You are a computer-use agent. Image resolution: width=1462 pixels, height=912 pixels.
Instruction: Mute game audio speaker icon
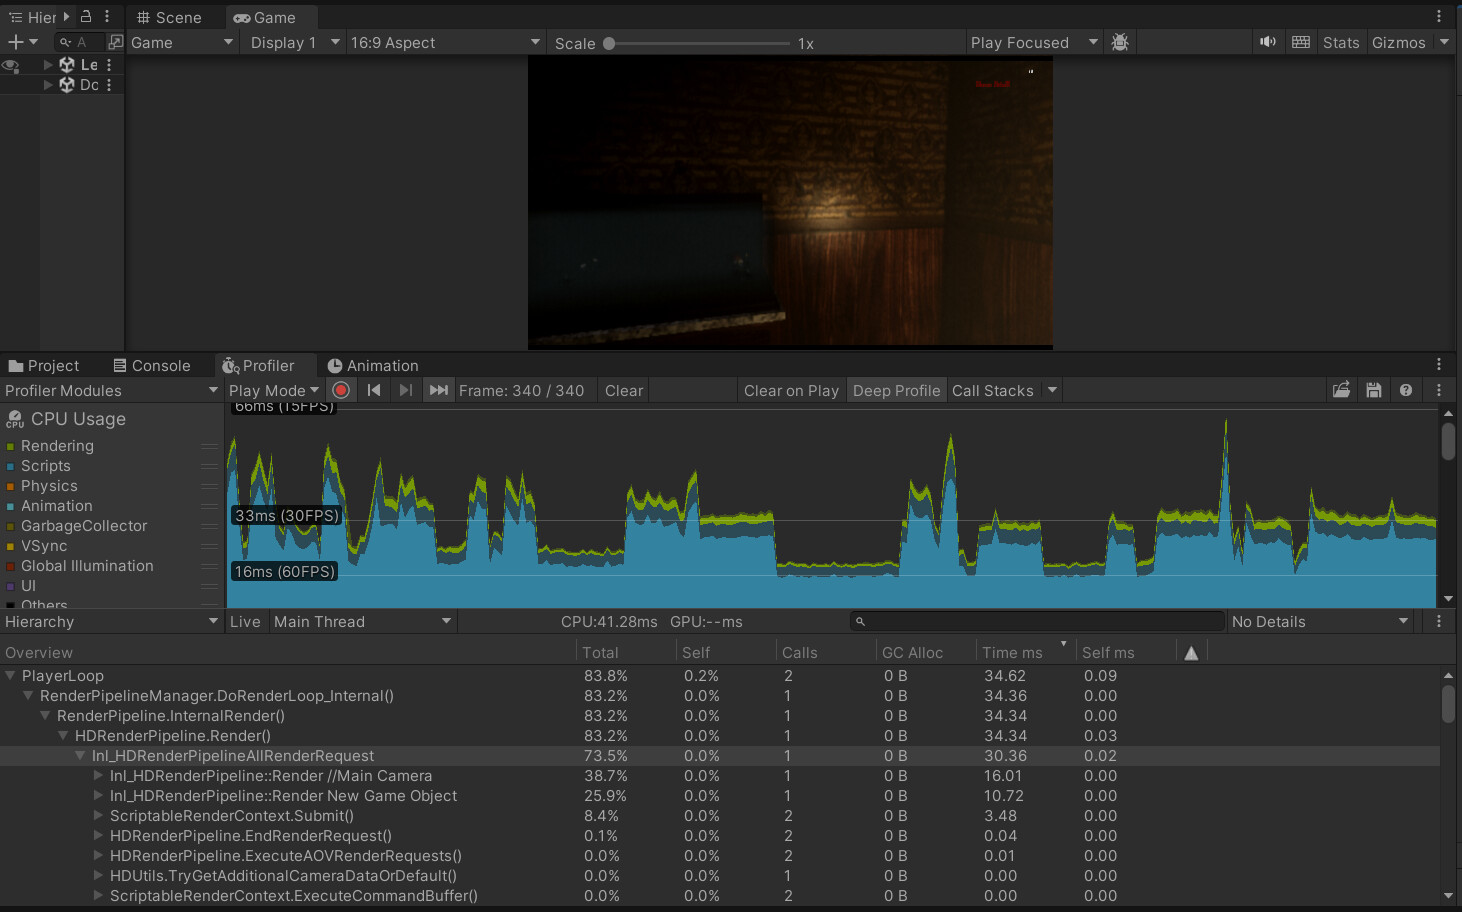[x=1268, y=42]
